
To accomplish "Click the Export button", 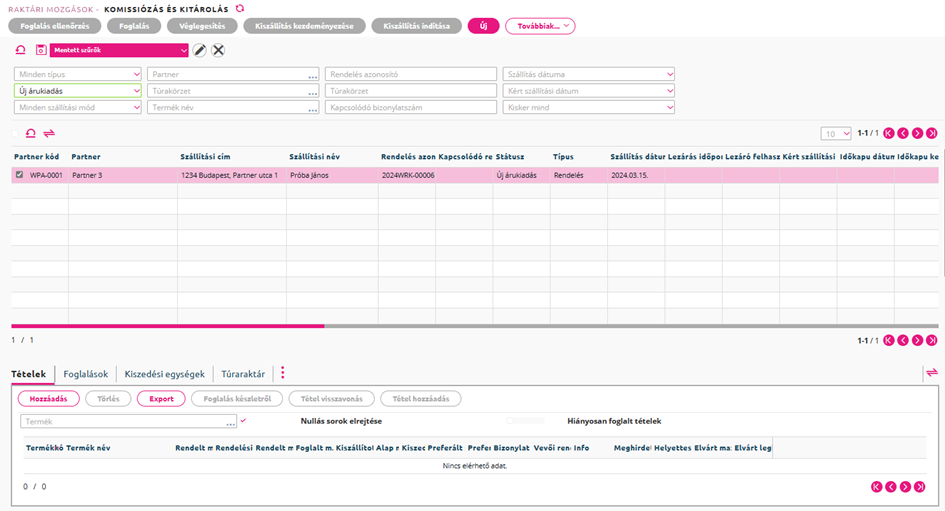I will [x=161, y=398].
